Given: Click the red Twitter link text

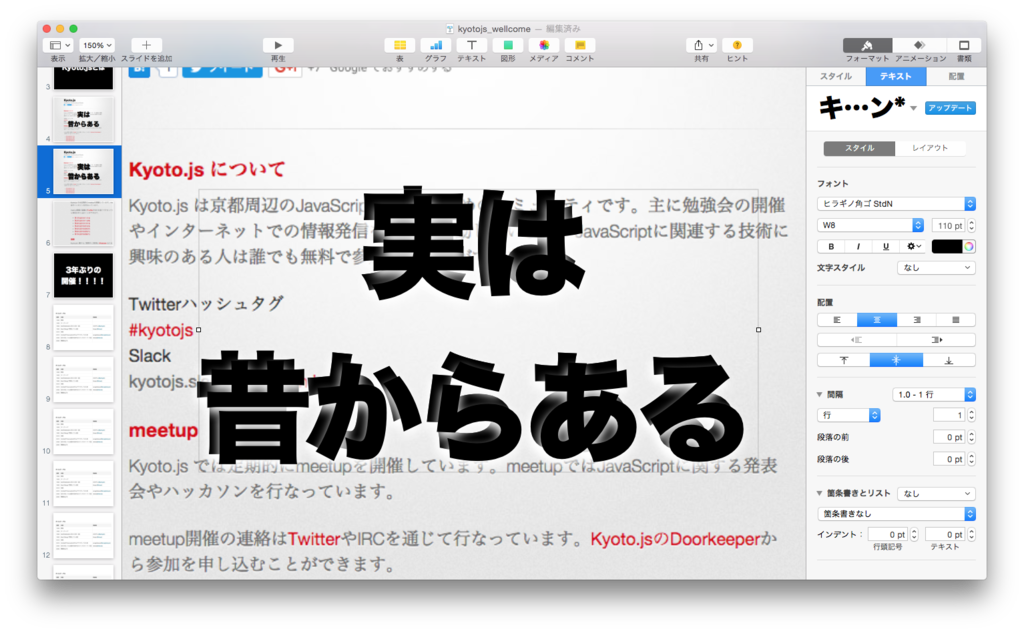Looking at the screenshot, I should pos(314,540).
